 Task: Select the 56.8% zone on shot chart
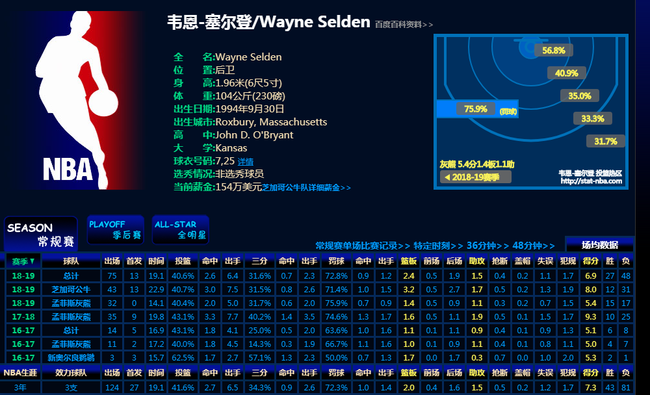click(x=553, y=51)
